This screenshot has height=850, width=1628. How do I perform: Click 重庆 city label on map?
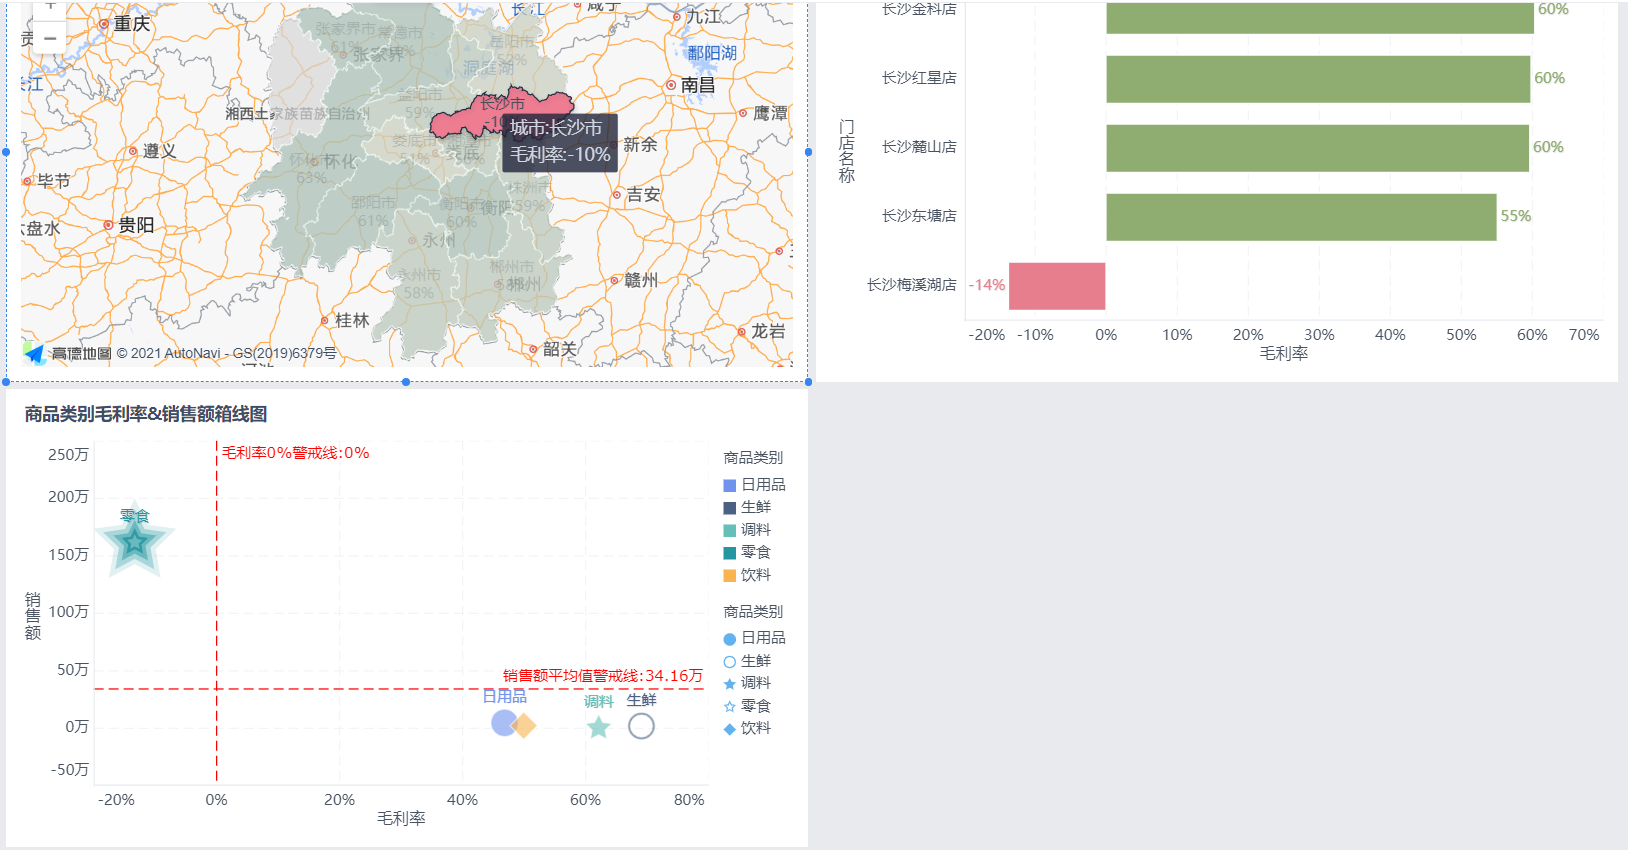coord(132,24)
